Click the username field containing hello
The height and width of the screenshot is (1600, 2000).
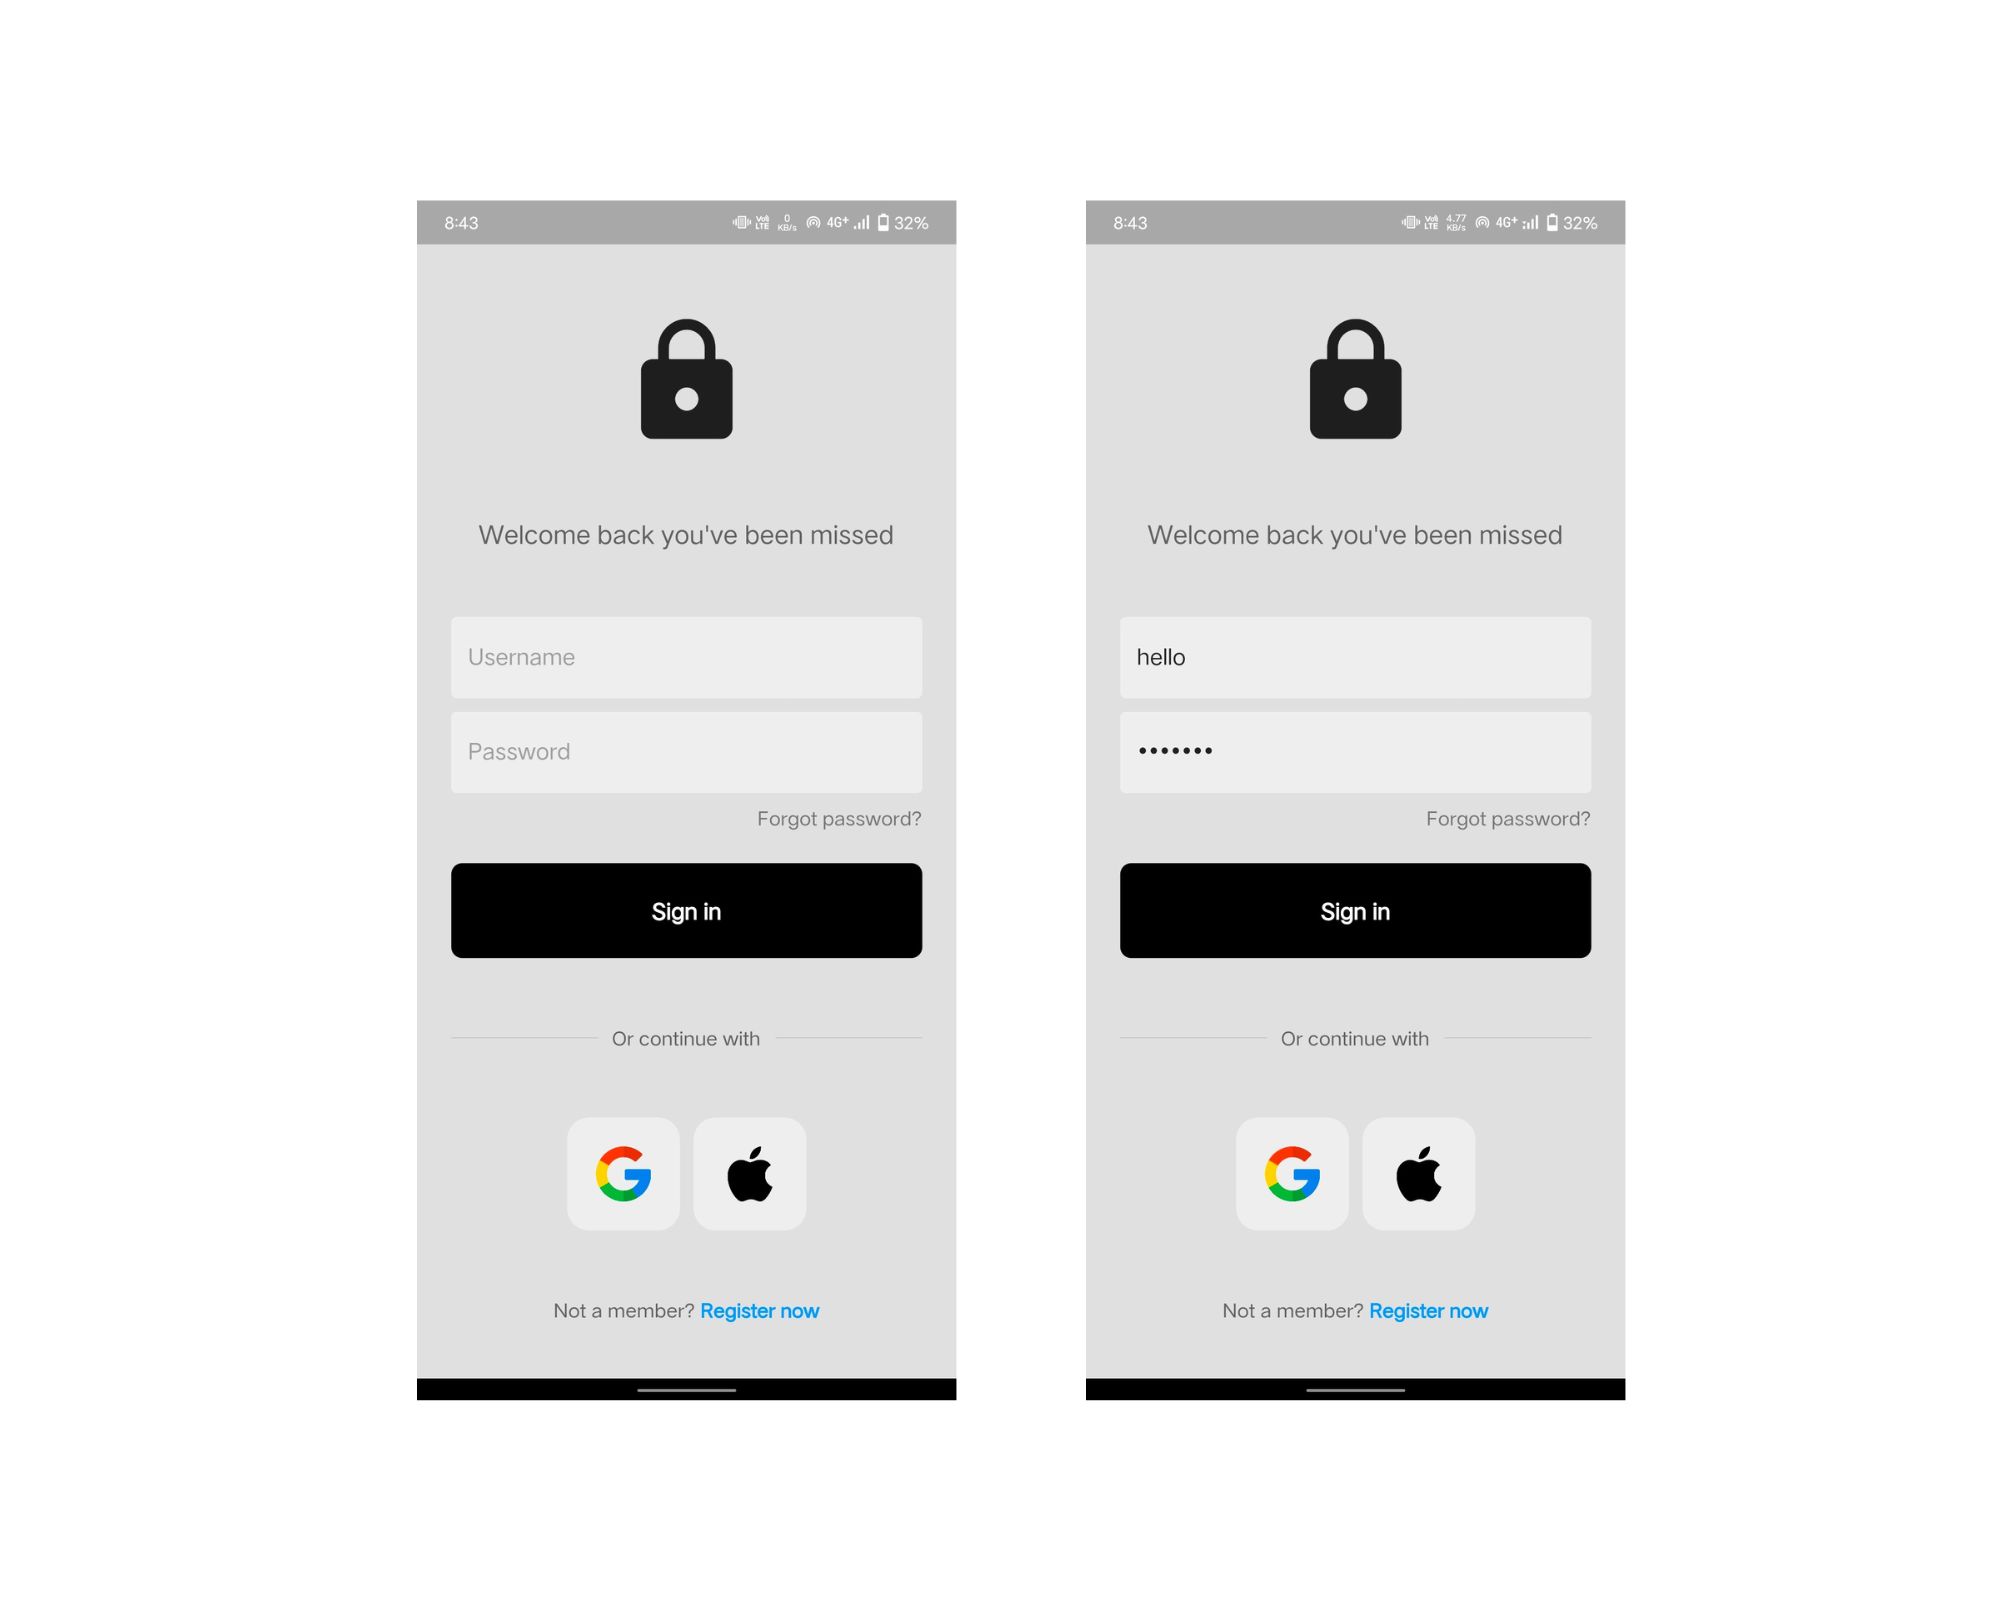click(x=1356, y=657)
